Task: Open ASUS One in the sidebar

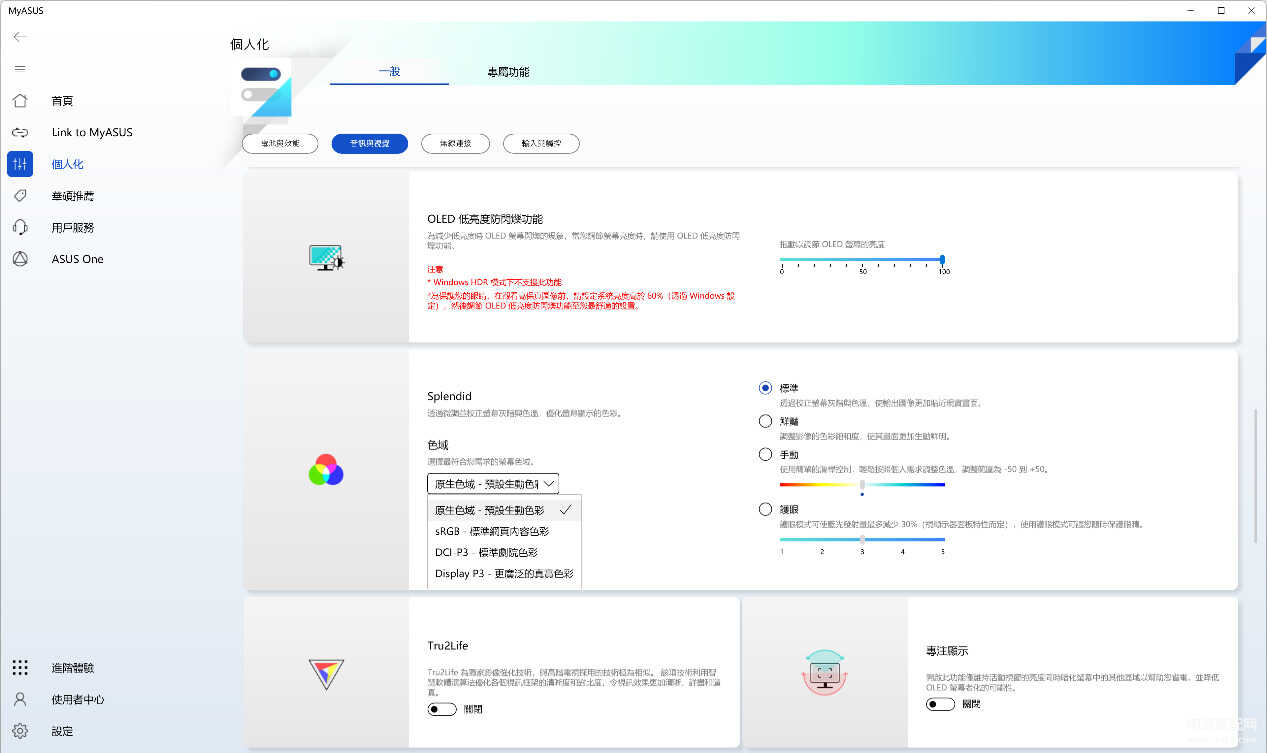Action: tap(78, 259)
